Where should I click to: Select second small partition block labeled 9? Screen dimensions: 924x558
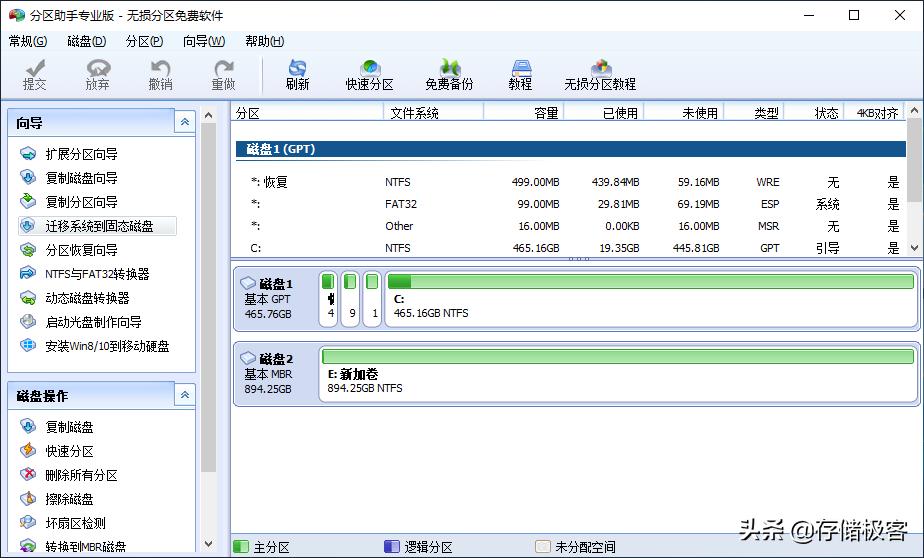coord(350,299)
